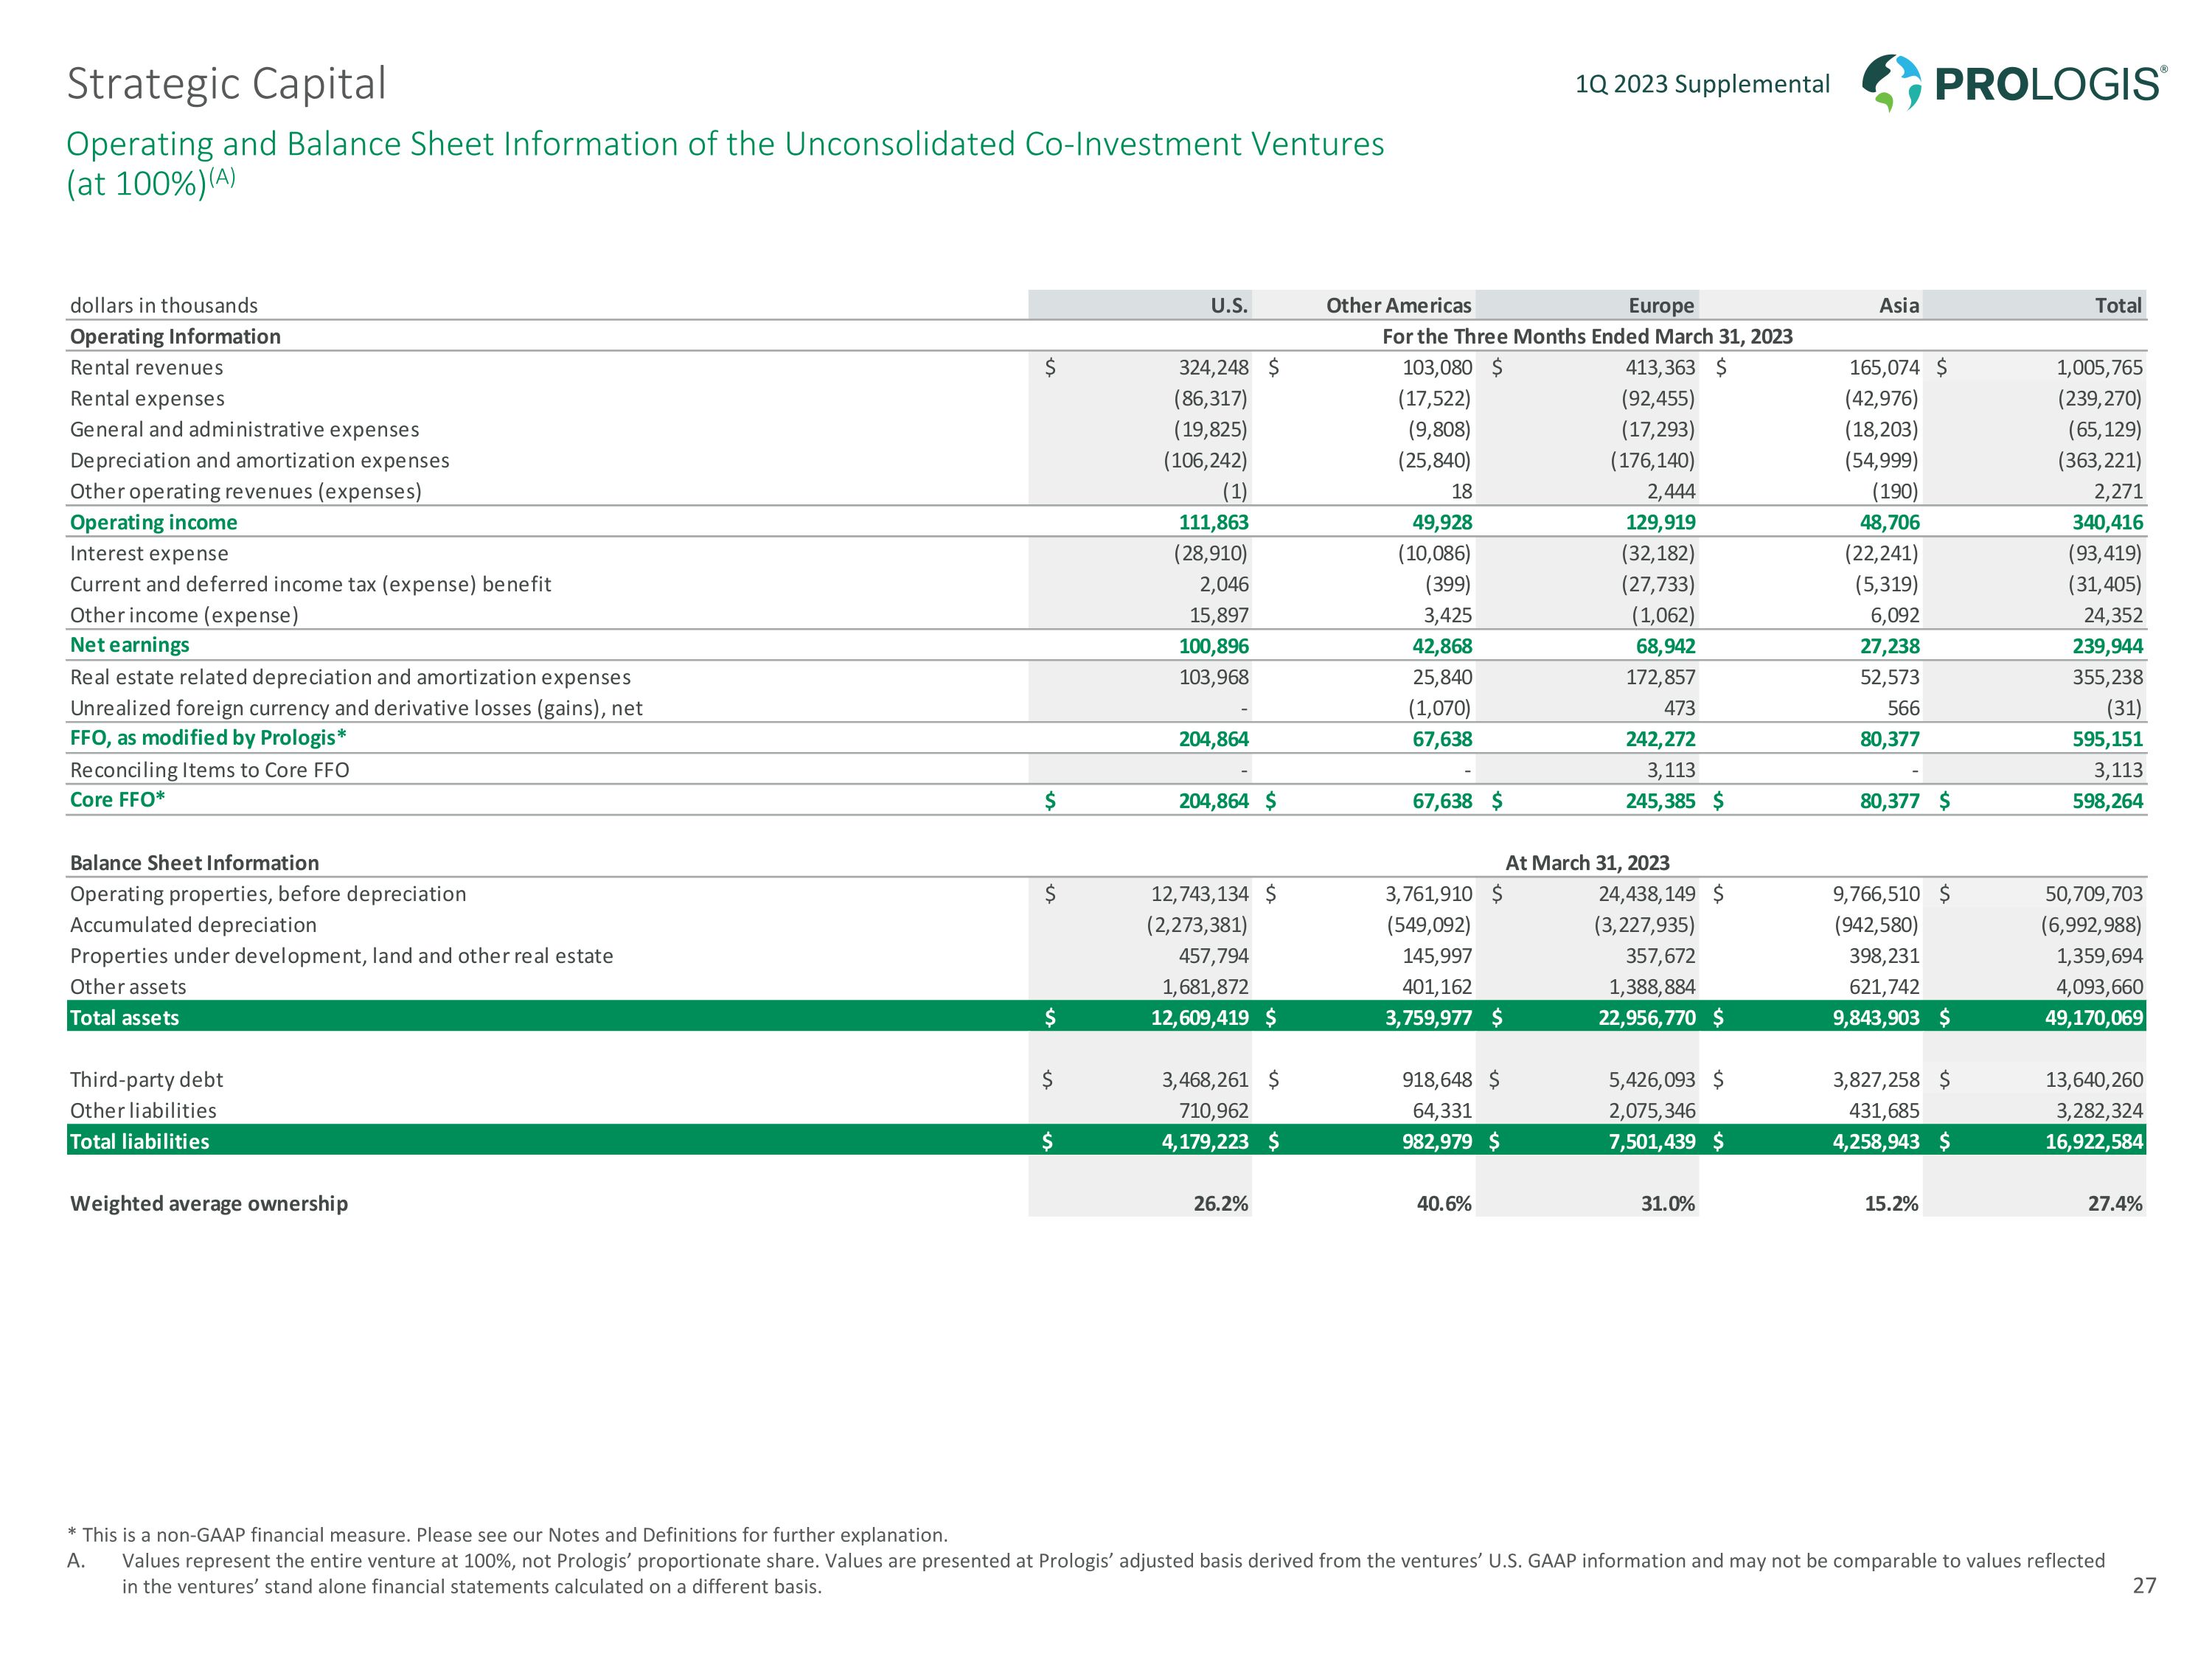Image resolution: width=2212 pixels, height=1659 pixels.
Task: Click the page number 27
Action: tap(2144, 1585)
